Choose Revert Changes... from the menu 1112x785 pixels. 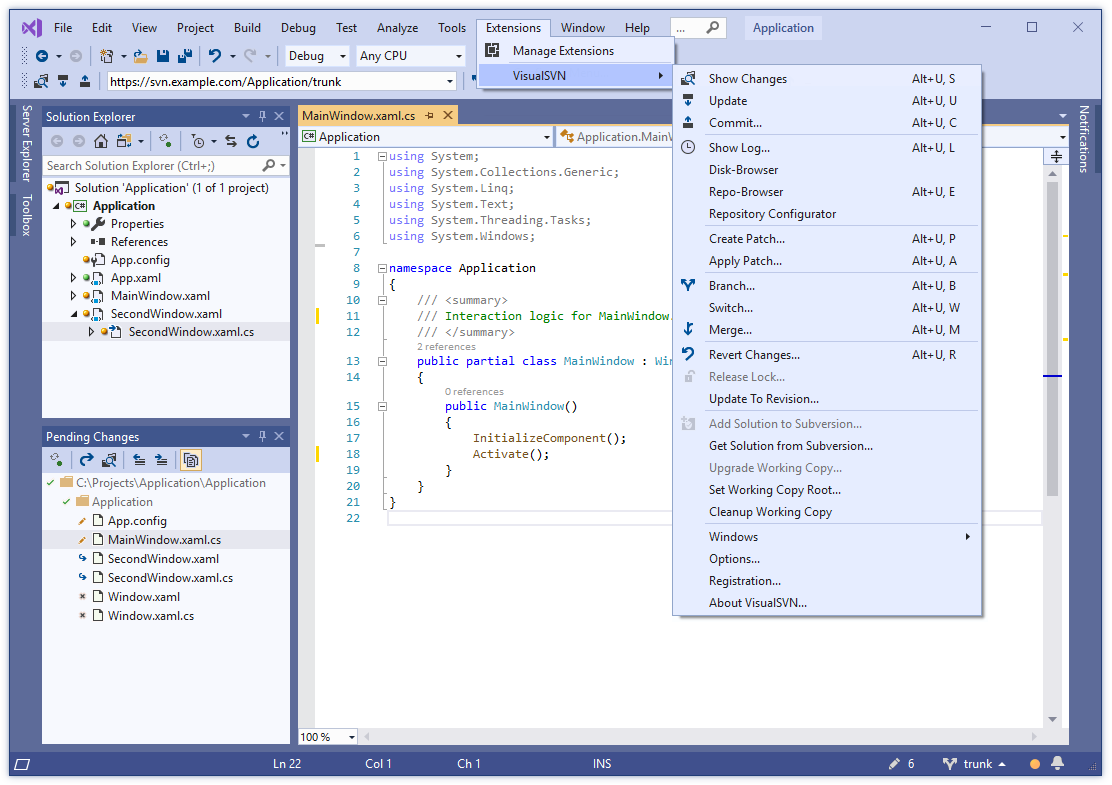pos(827,355)
